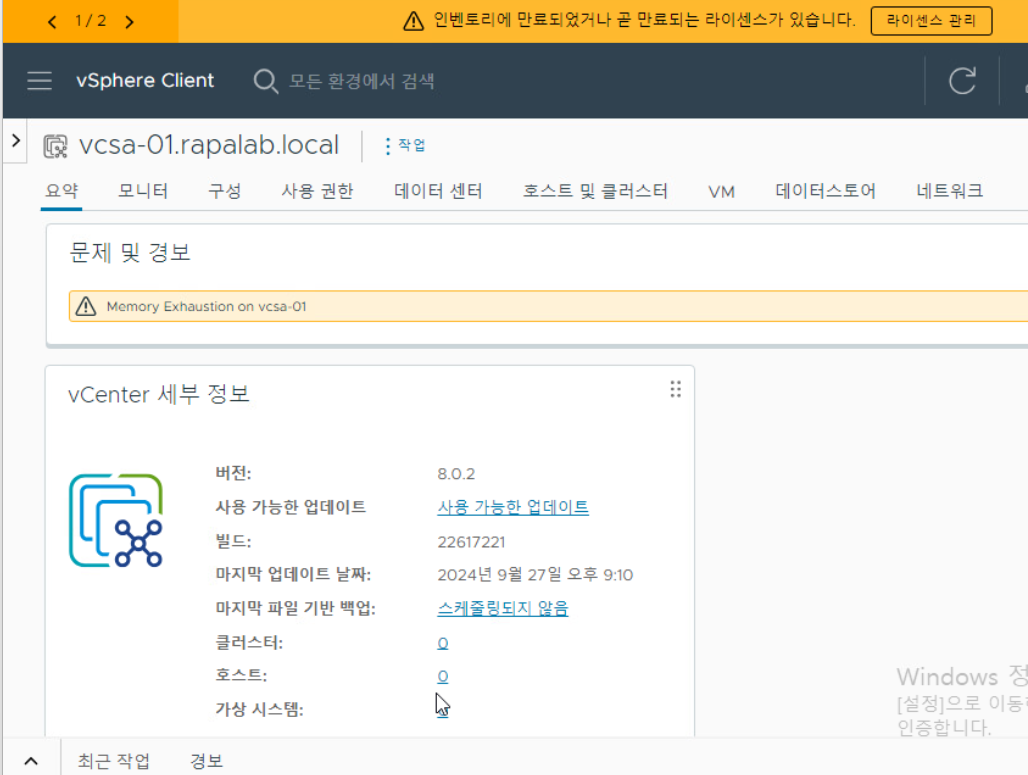Open the 경보 bottom tab
1028x775 pixels.
[x=207, y=761]
